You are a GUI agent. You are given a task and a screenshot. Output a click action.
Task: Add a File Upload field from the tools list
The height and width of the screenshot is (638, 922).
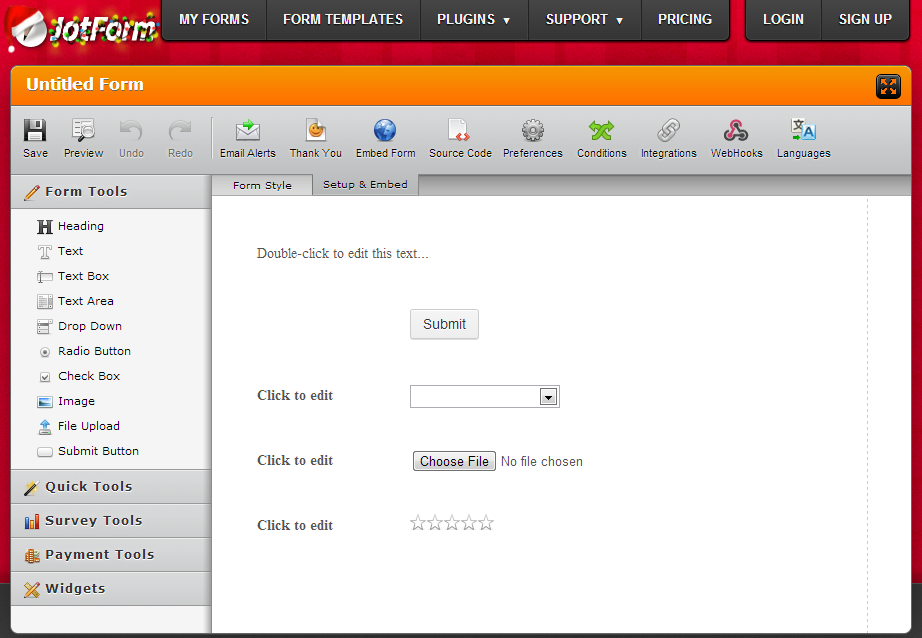78,426
